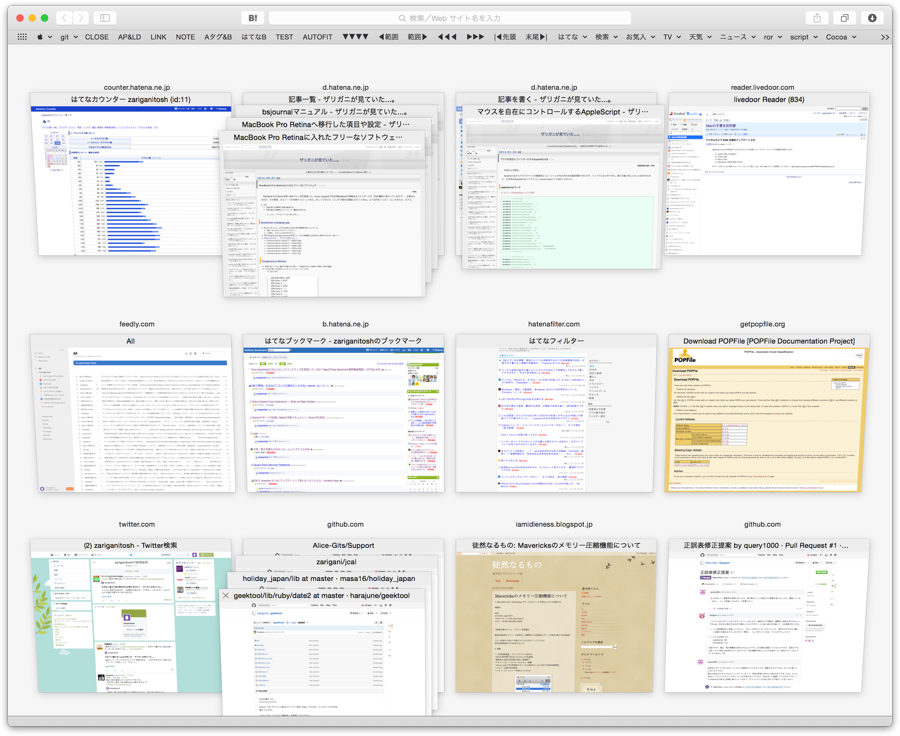Screen dimensions: 900x736
Task: Expand the ror bookmarks folder
Action: coord(773,37)
